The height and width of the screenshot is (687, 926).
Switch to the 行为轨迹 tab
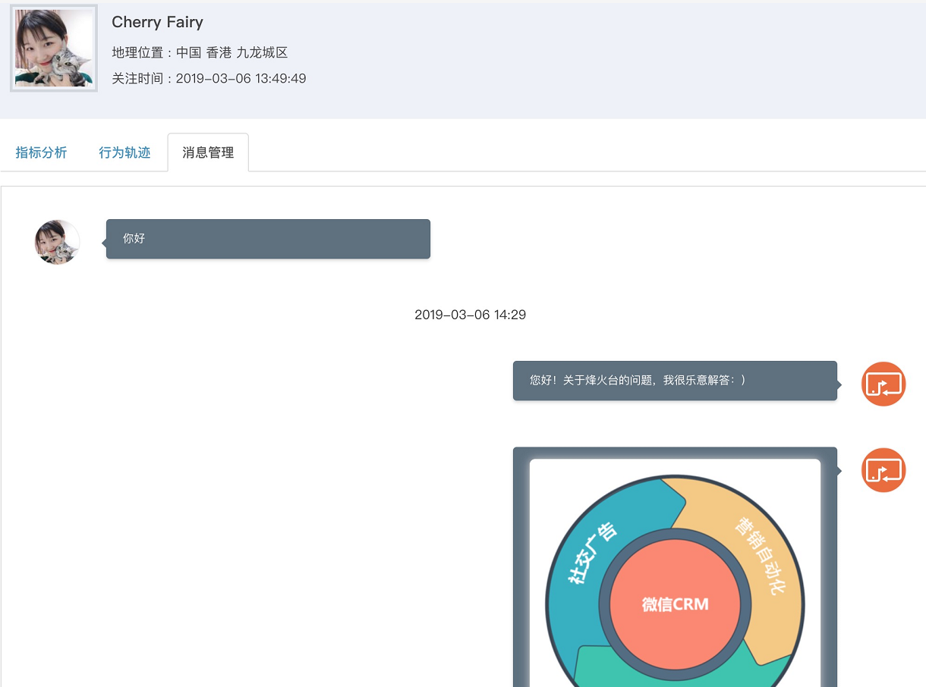(124, 152)
